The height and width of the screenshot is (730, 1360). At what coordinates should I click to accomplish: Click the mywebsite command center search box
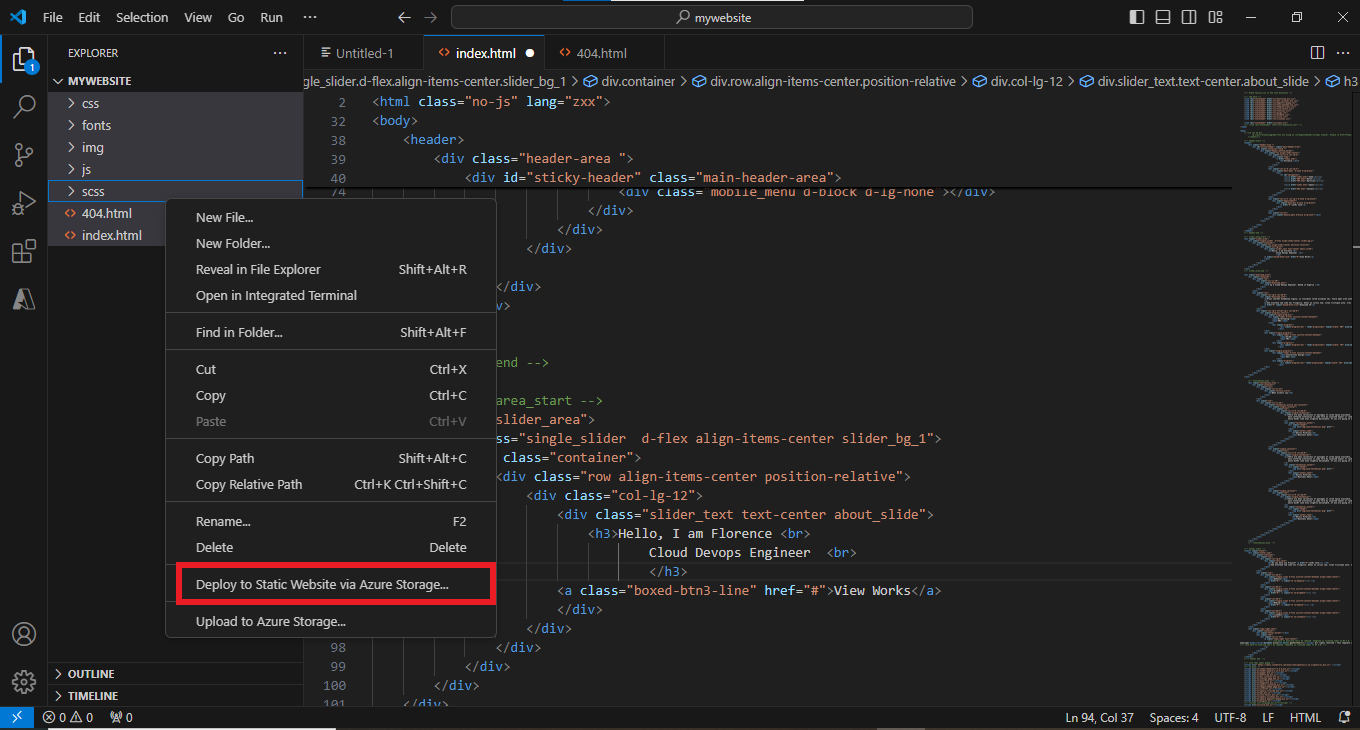[711, 17]
